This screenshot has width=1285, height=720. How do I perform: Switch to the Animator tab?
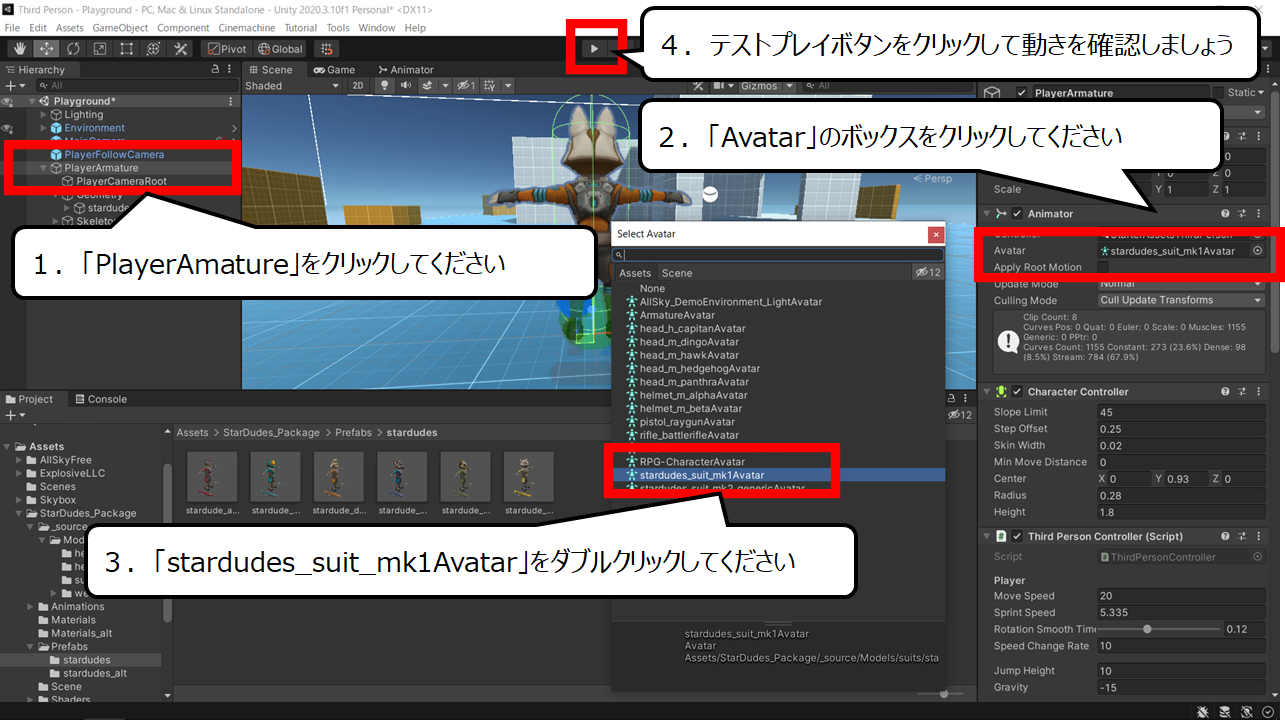(405, 70)
